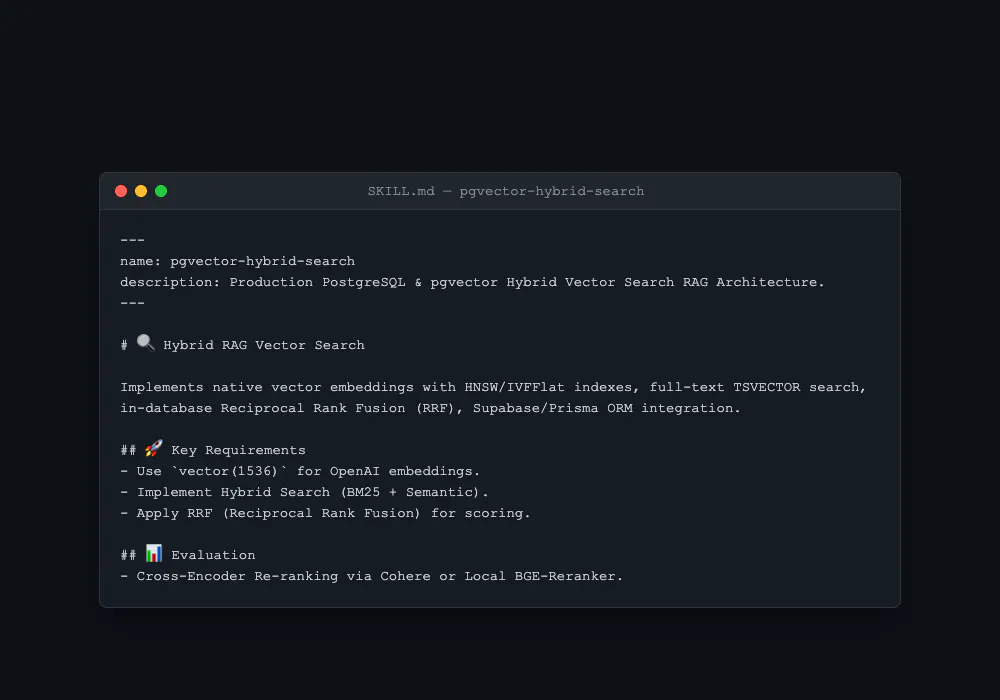Viewport: 1000px width, 700px height.
Task: Click the Supabase/Prisma ORM integration text
Action: 607,409
